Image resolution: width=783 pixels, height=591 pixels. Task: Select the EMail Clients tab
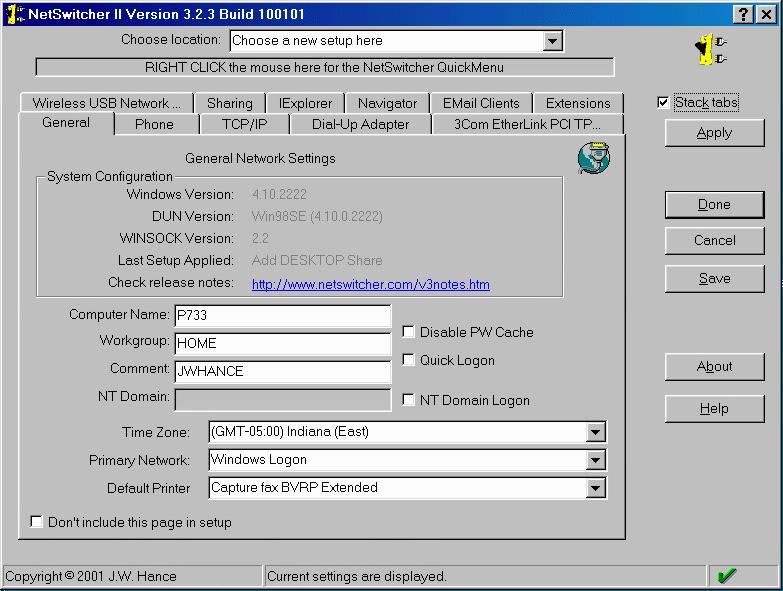tap(481, 103)
